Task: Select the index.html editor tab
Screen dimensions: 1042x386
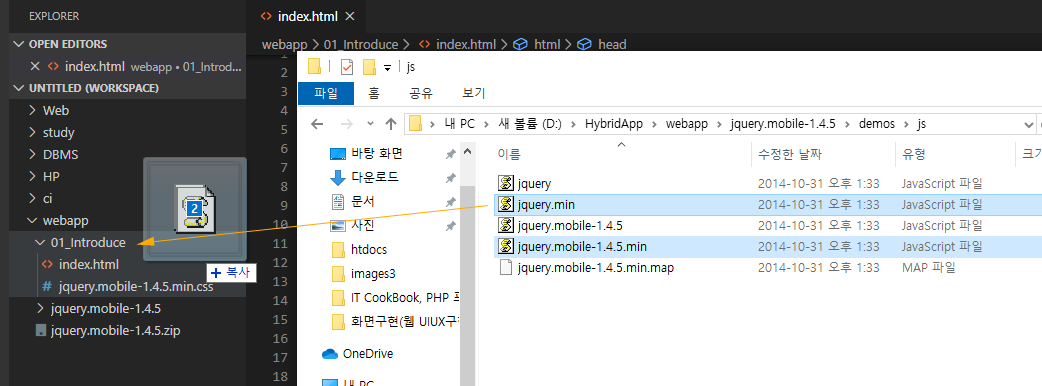Action: (308, 16)
